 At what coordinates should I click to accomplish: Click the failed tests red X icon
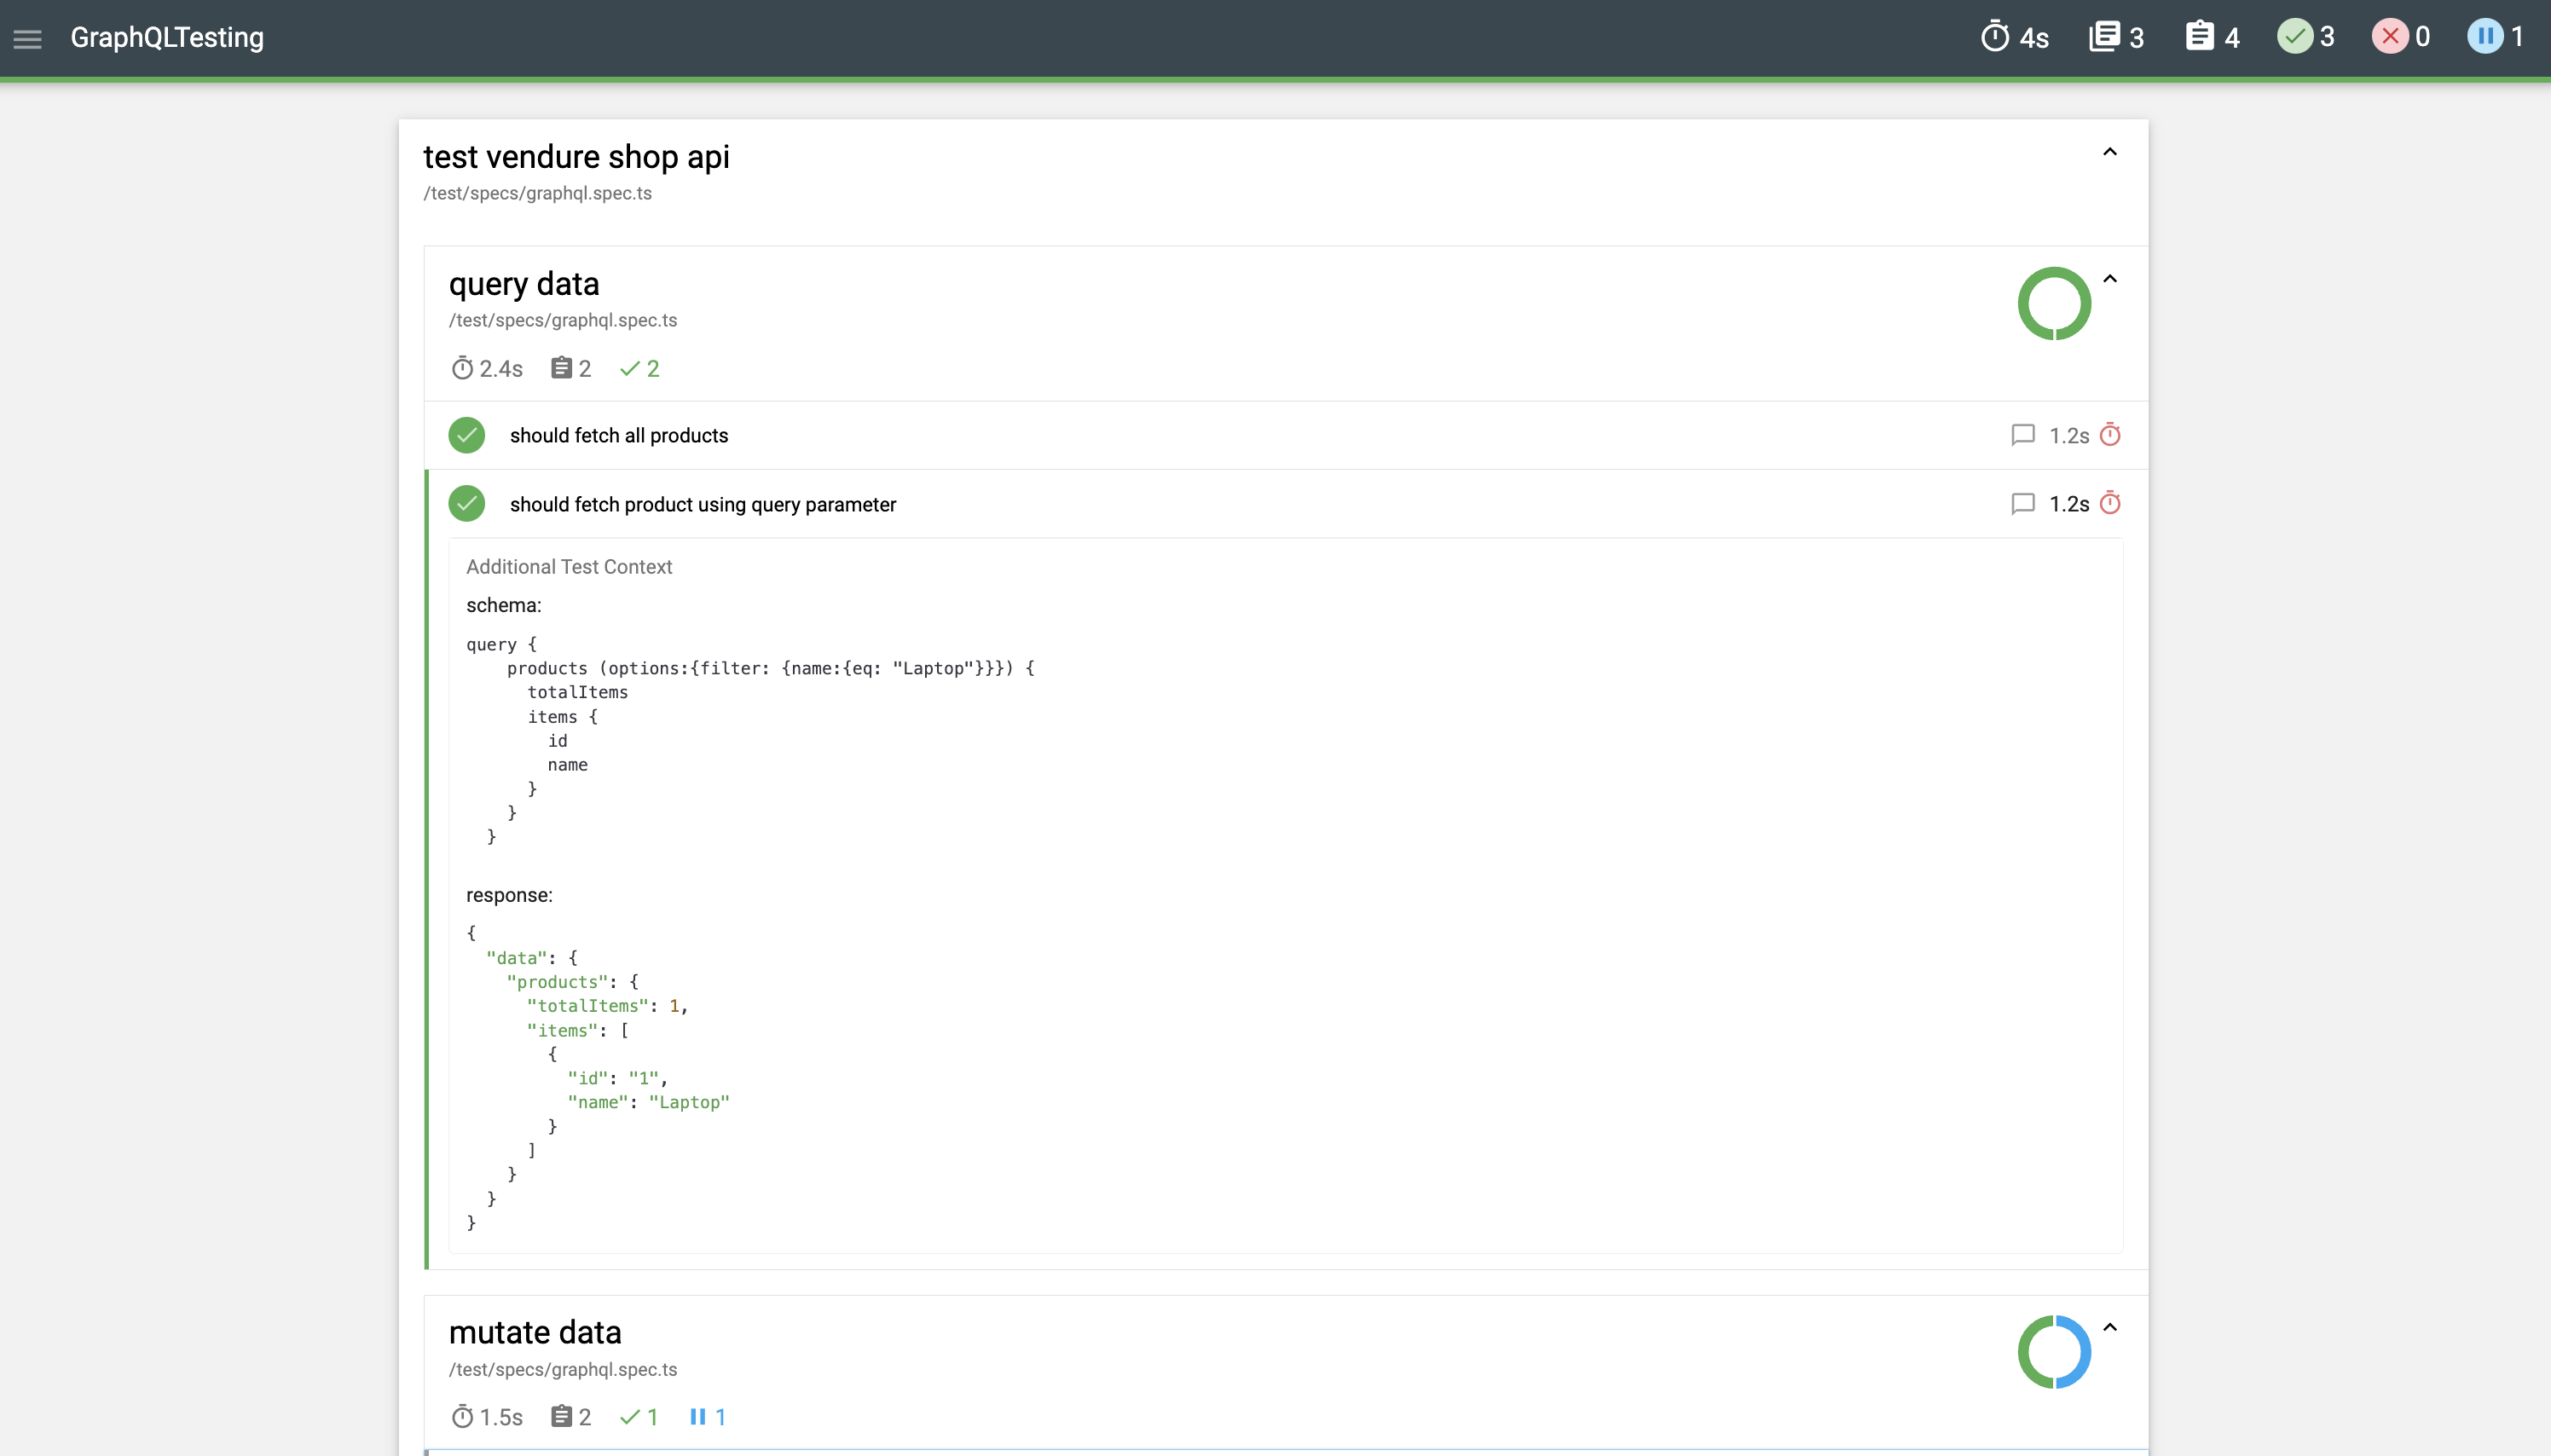tap(2390, 37)
